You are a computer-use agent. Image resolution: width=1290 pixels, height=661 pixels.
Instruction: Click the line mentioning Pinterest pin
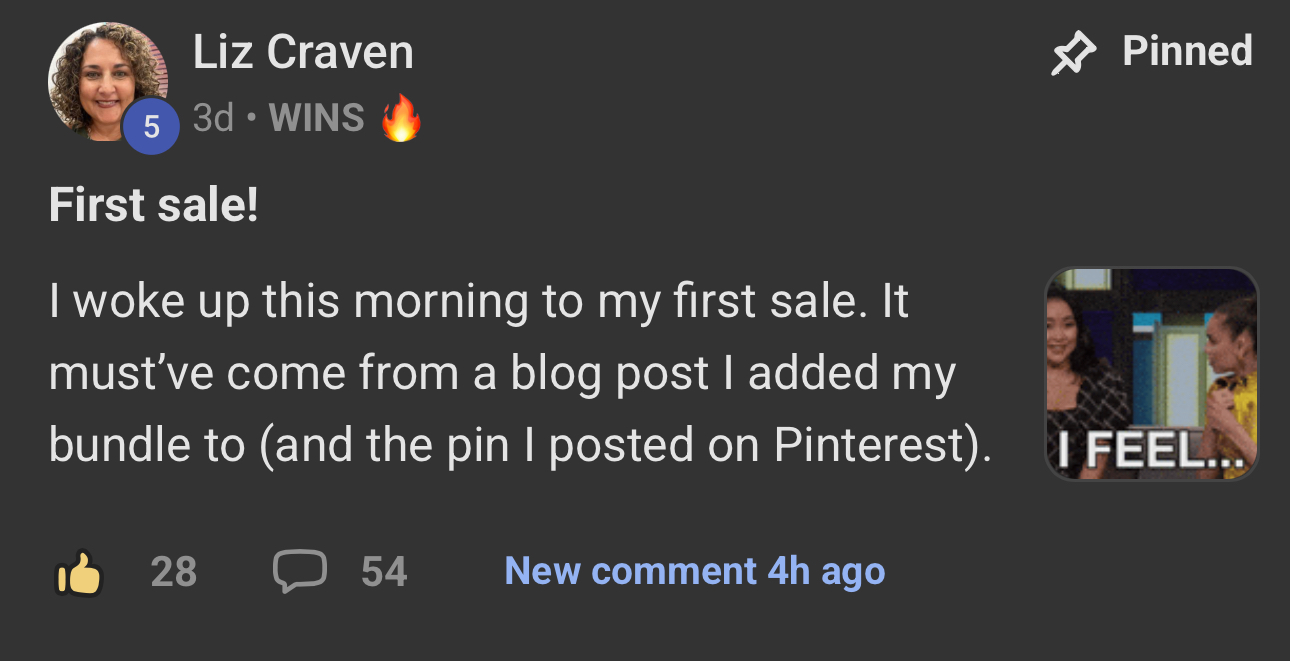(521, 446)
